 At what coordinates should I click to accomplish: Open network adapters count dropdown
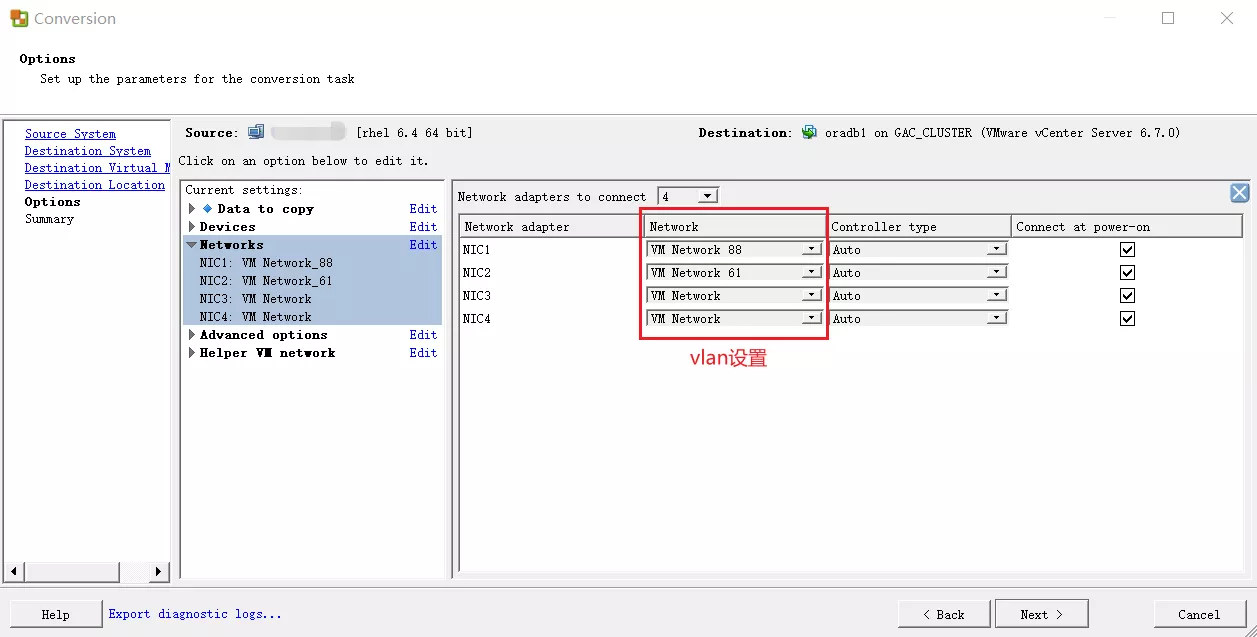point(707,197)
